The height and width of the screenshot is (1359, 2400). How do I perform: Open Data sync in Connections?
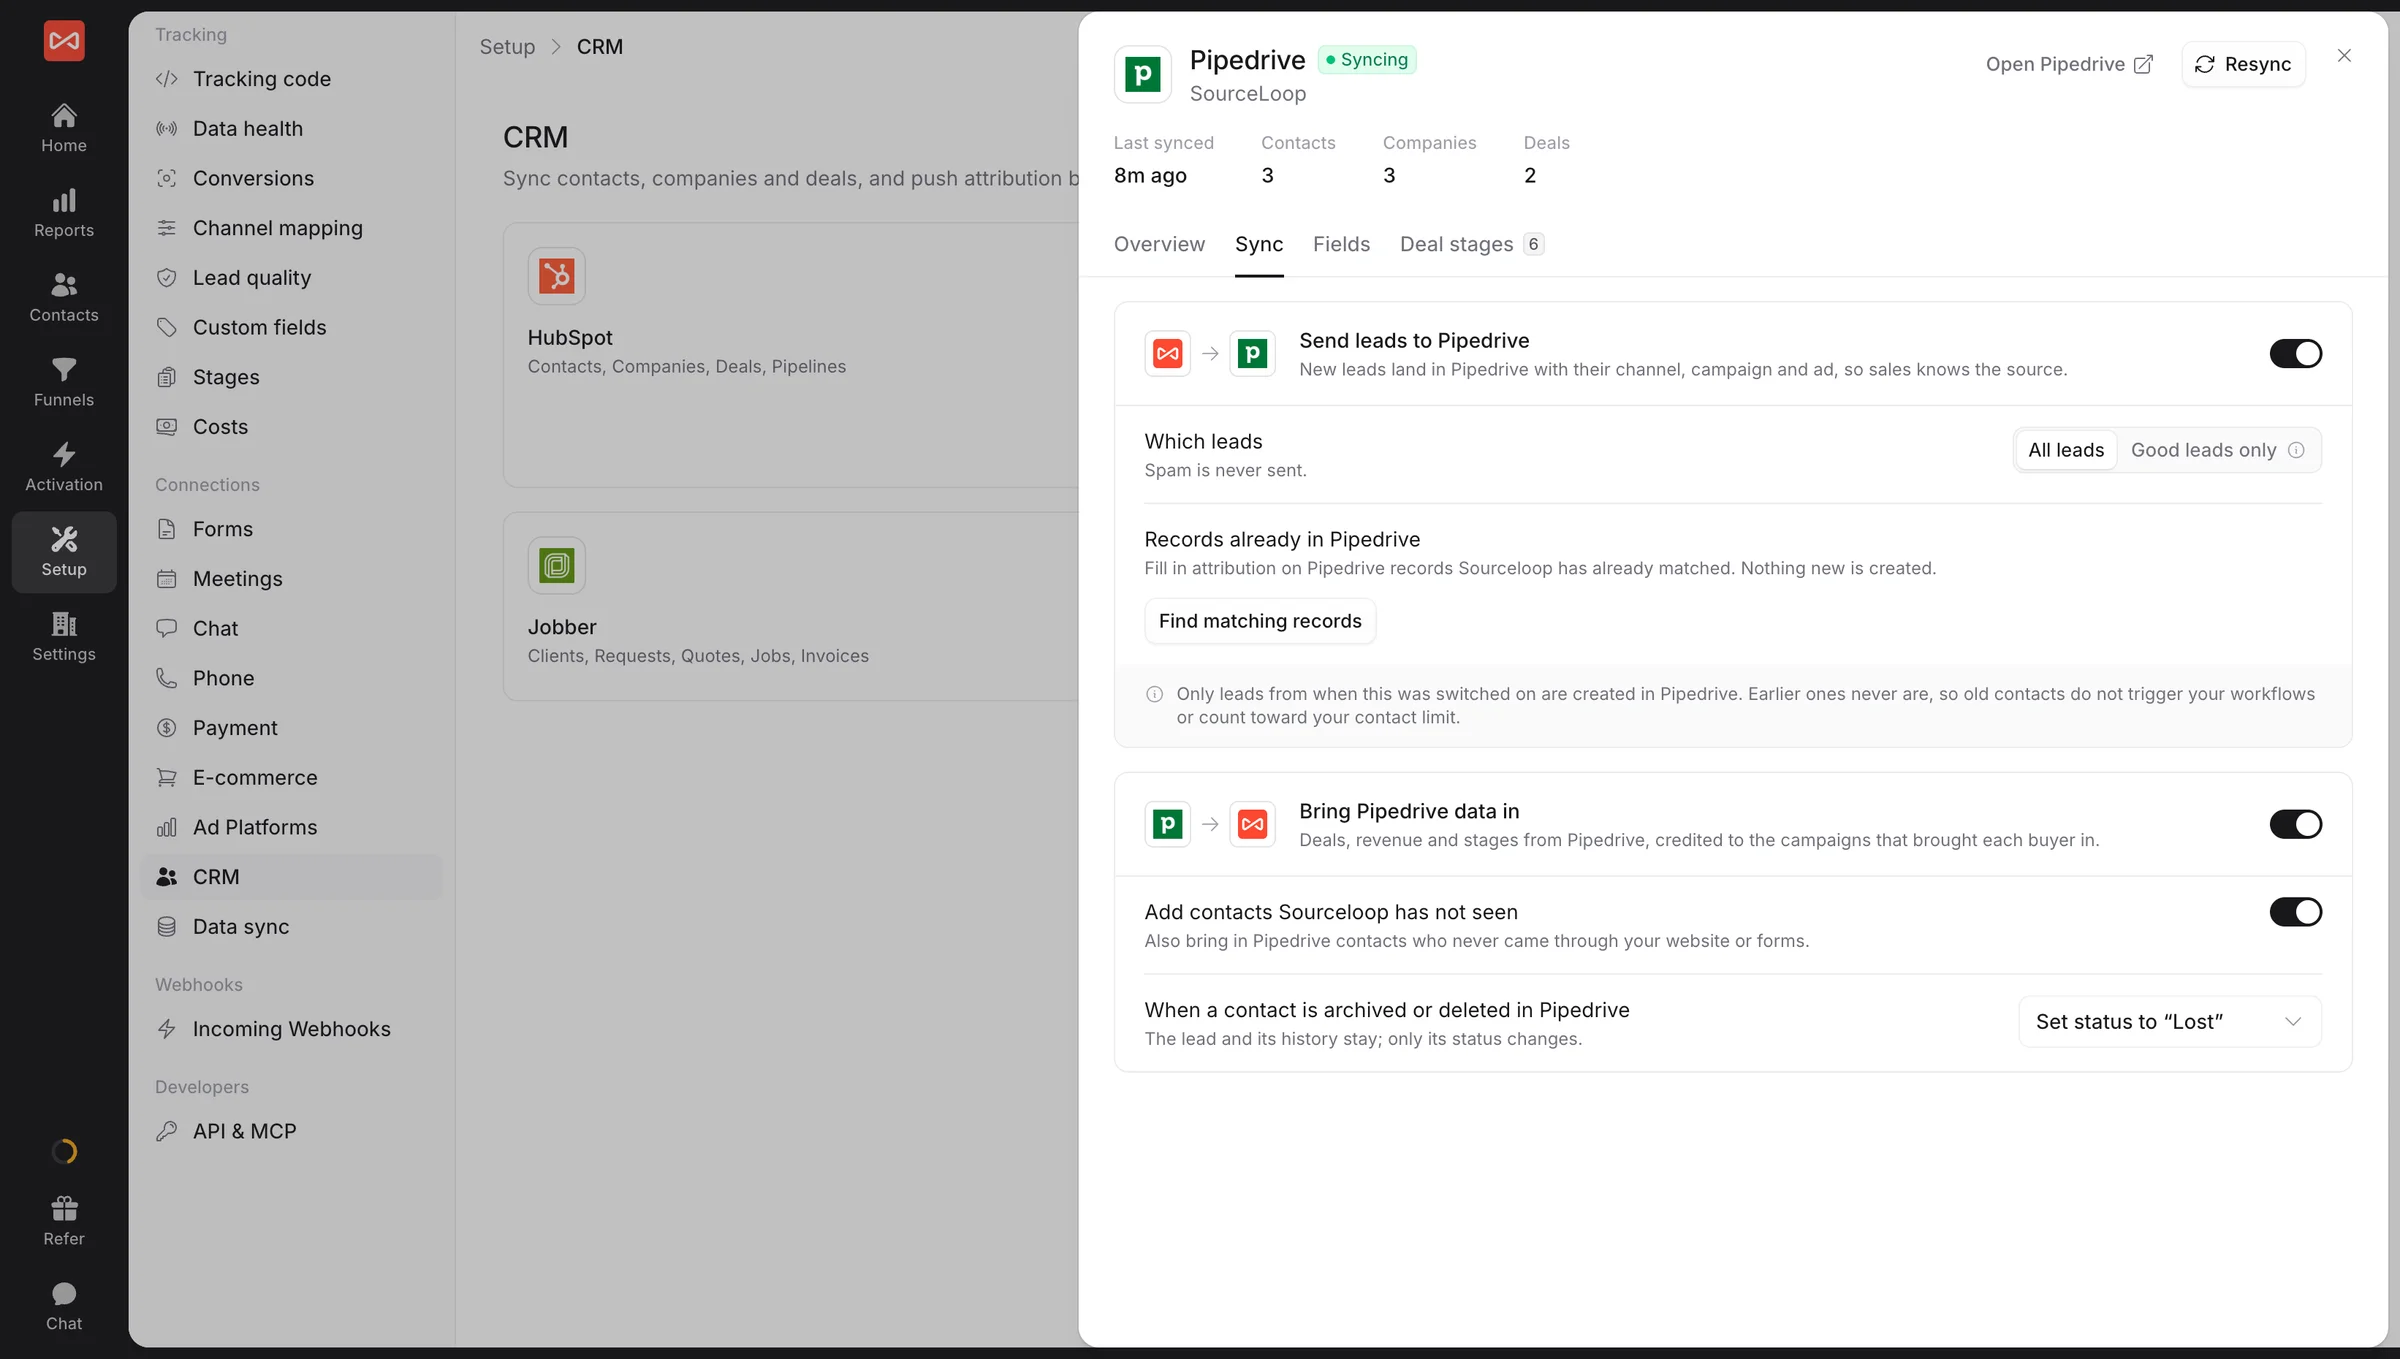pyautogui.click(x=291, y=927)
